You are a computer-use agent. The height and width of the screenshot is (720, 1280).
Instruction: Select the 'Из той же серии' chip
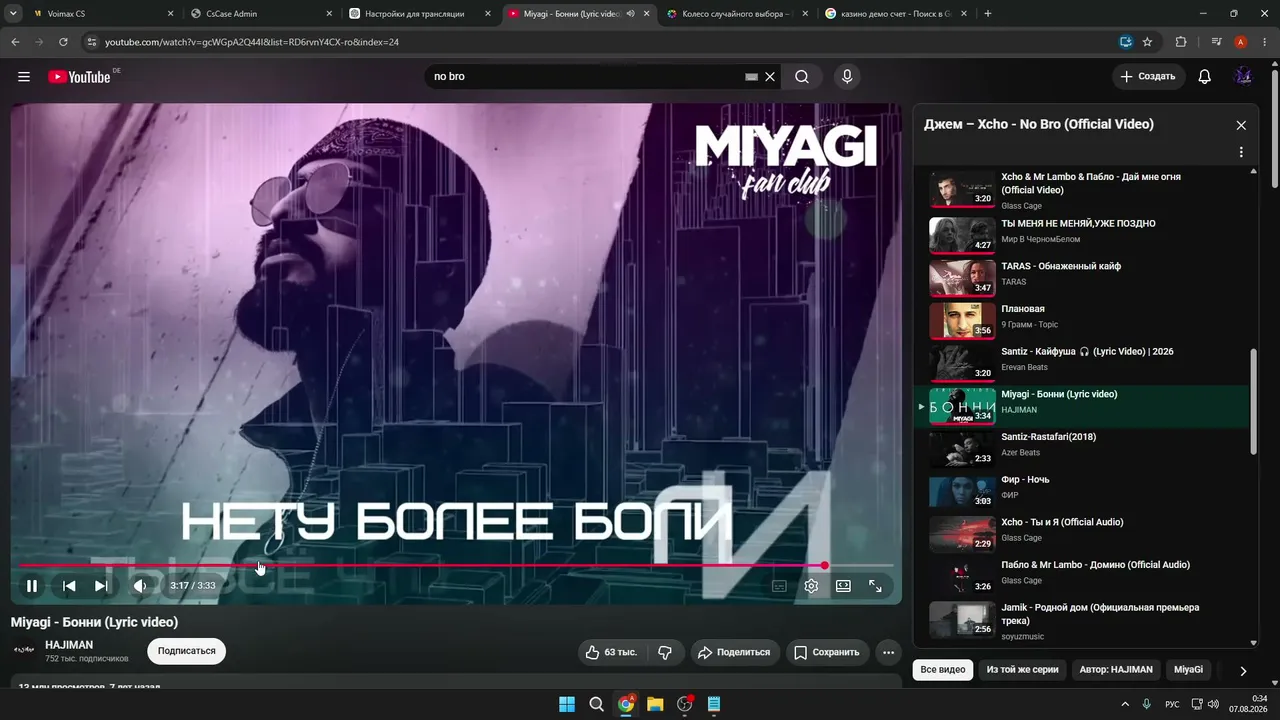pos(1022,669)
